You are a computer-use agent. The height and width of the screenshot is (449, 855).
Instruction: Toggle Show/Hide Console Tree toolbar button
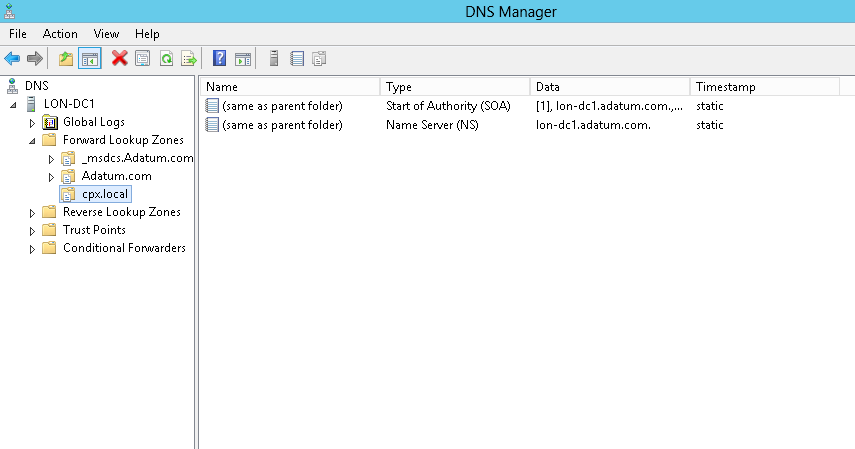(x=90, y=58)
